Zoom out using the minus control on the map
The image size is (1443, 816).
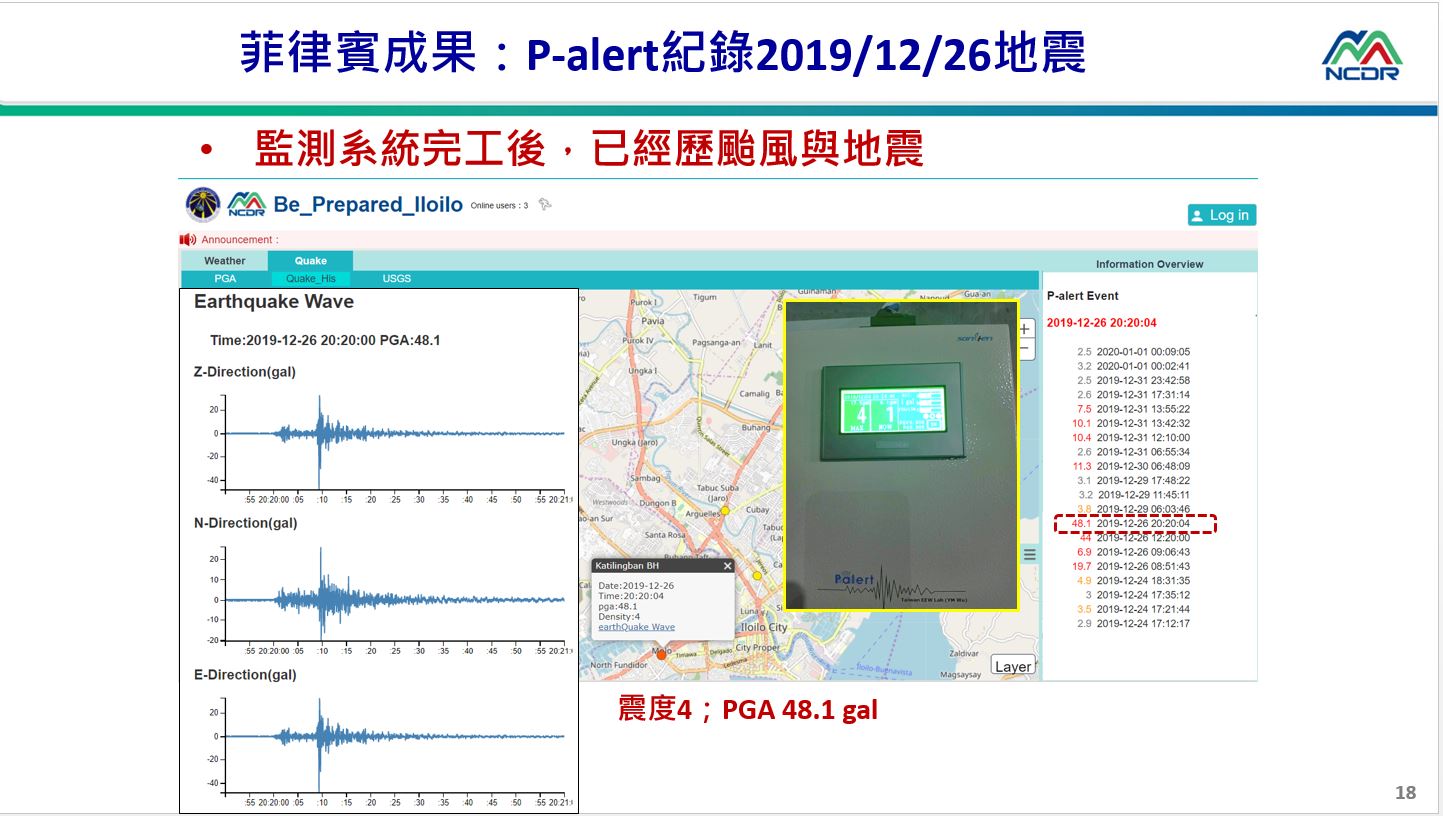pos(1024,349)
